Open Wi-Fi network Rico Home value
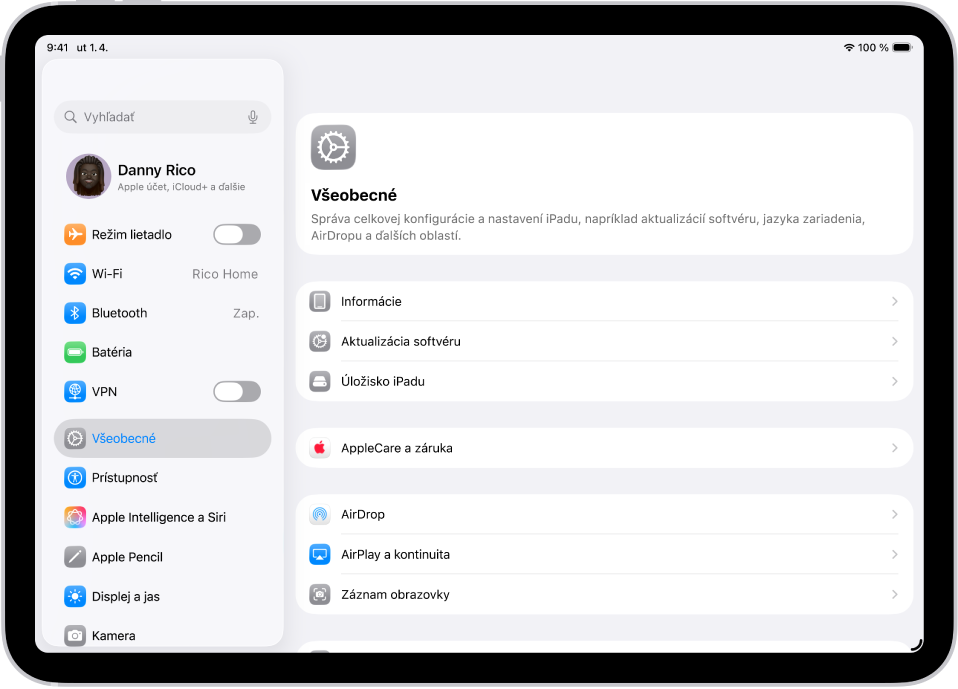Viewport: 958px width, 689px height. (225, 274)
